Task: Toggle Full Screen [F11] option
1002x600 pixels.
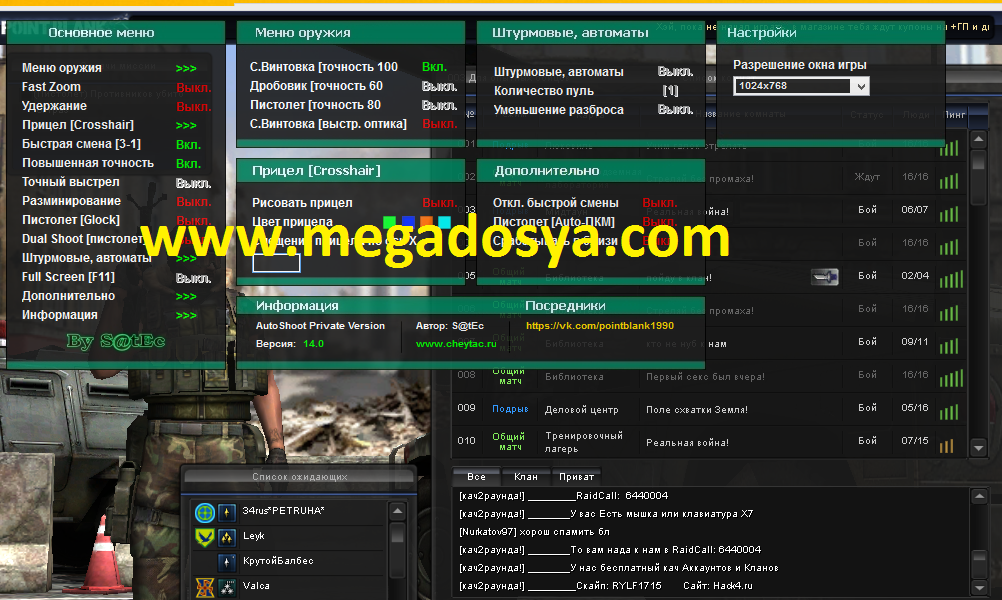Action: tap(194, 278)
